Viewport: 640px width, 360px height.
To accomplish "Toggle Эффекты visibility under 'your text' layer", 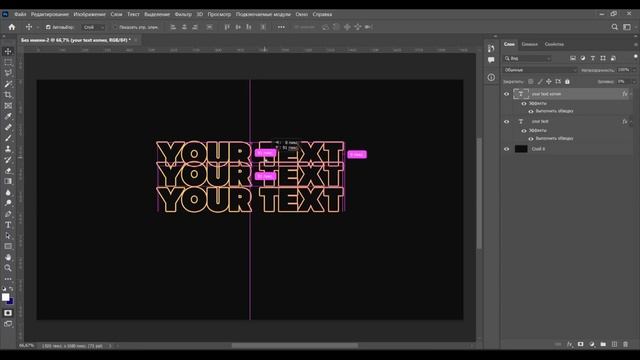I will pos(524,131).
